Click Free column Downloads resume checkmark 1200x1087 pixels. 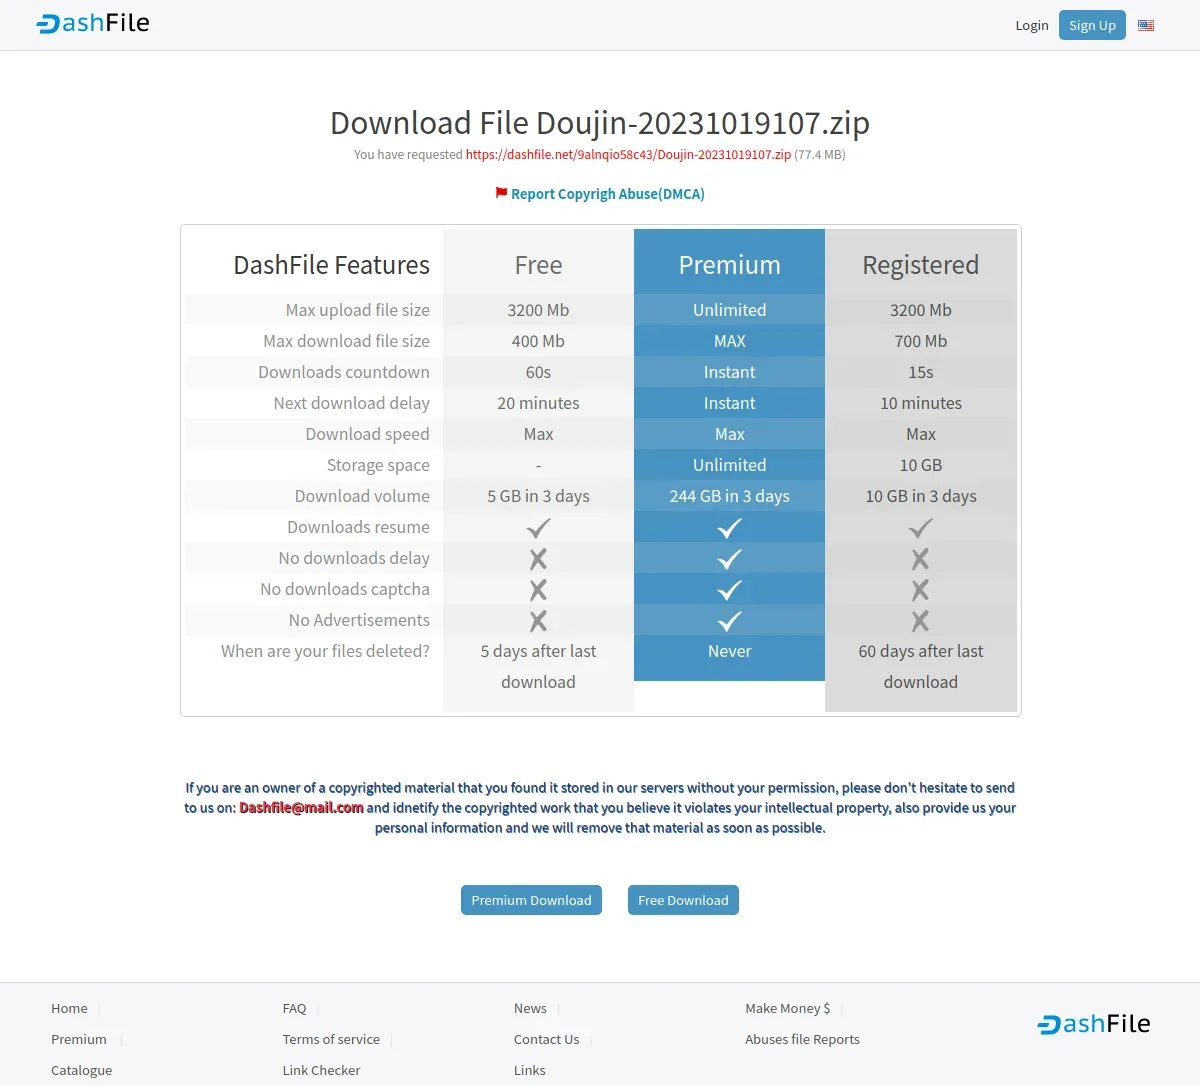click(538, 527)
